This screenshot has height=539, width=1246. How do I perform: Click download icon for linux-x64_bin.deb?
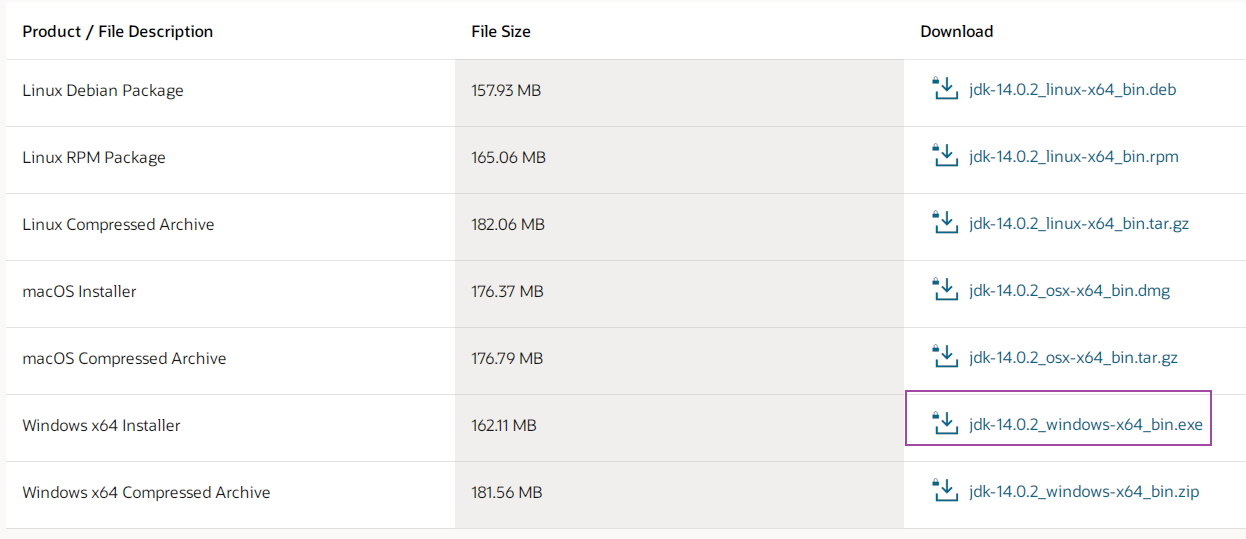[944, 89]
